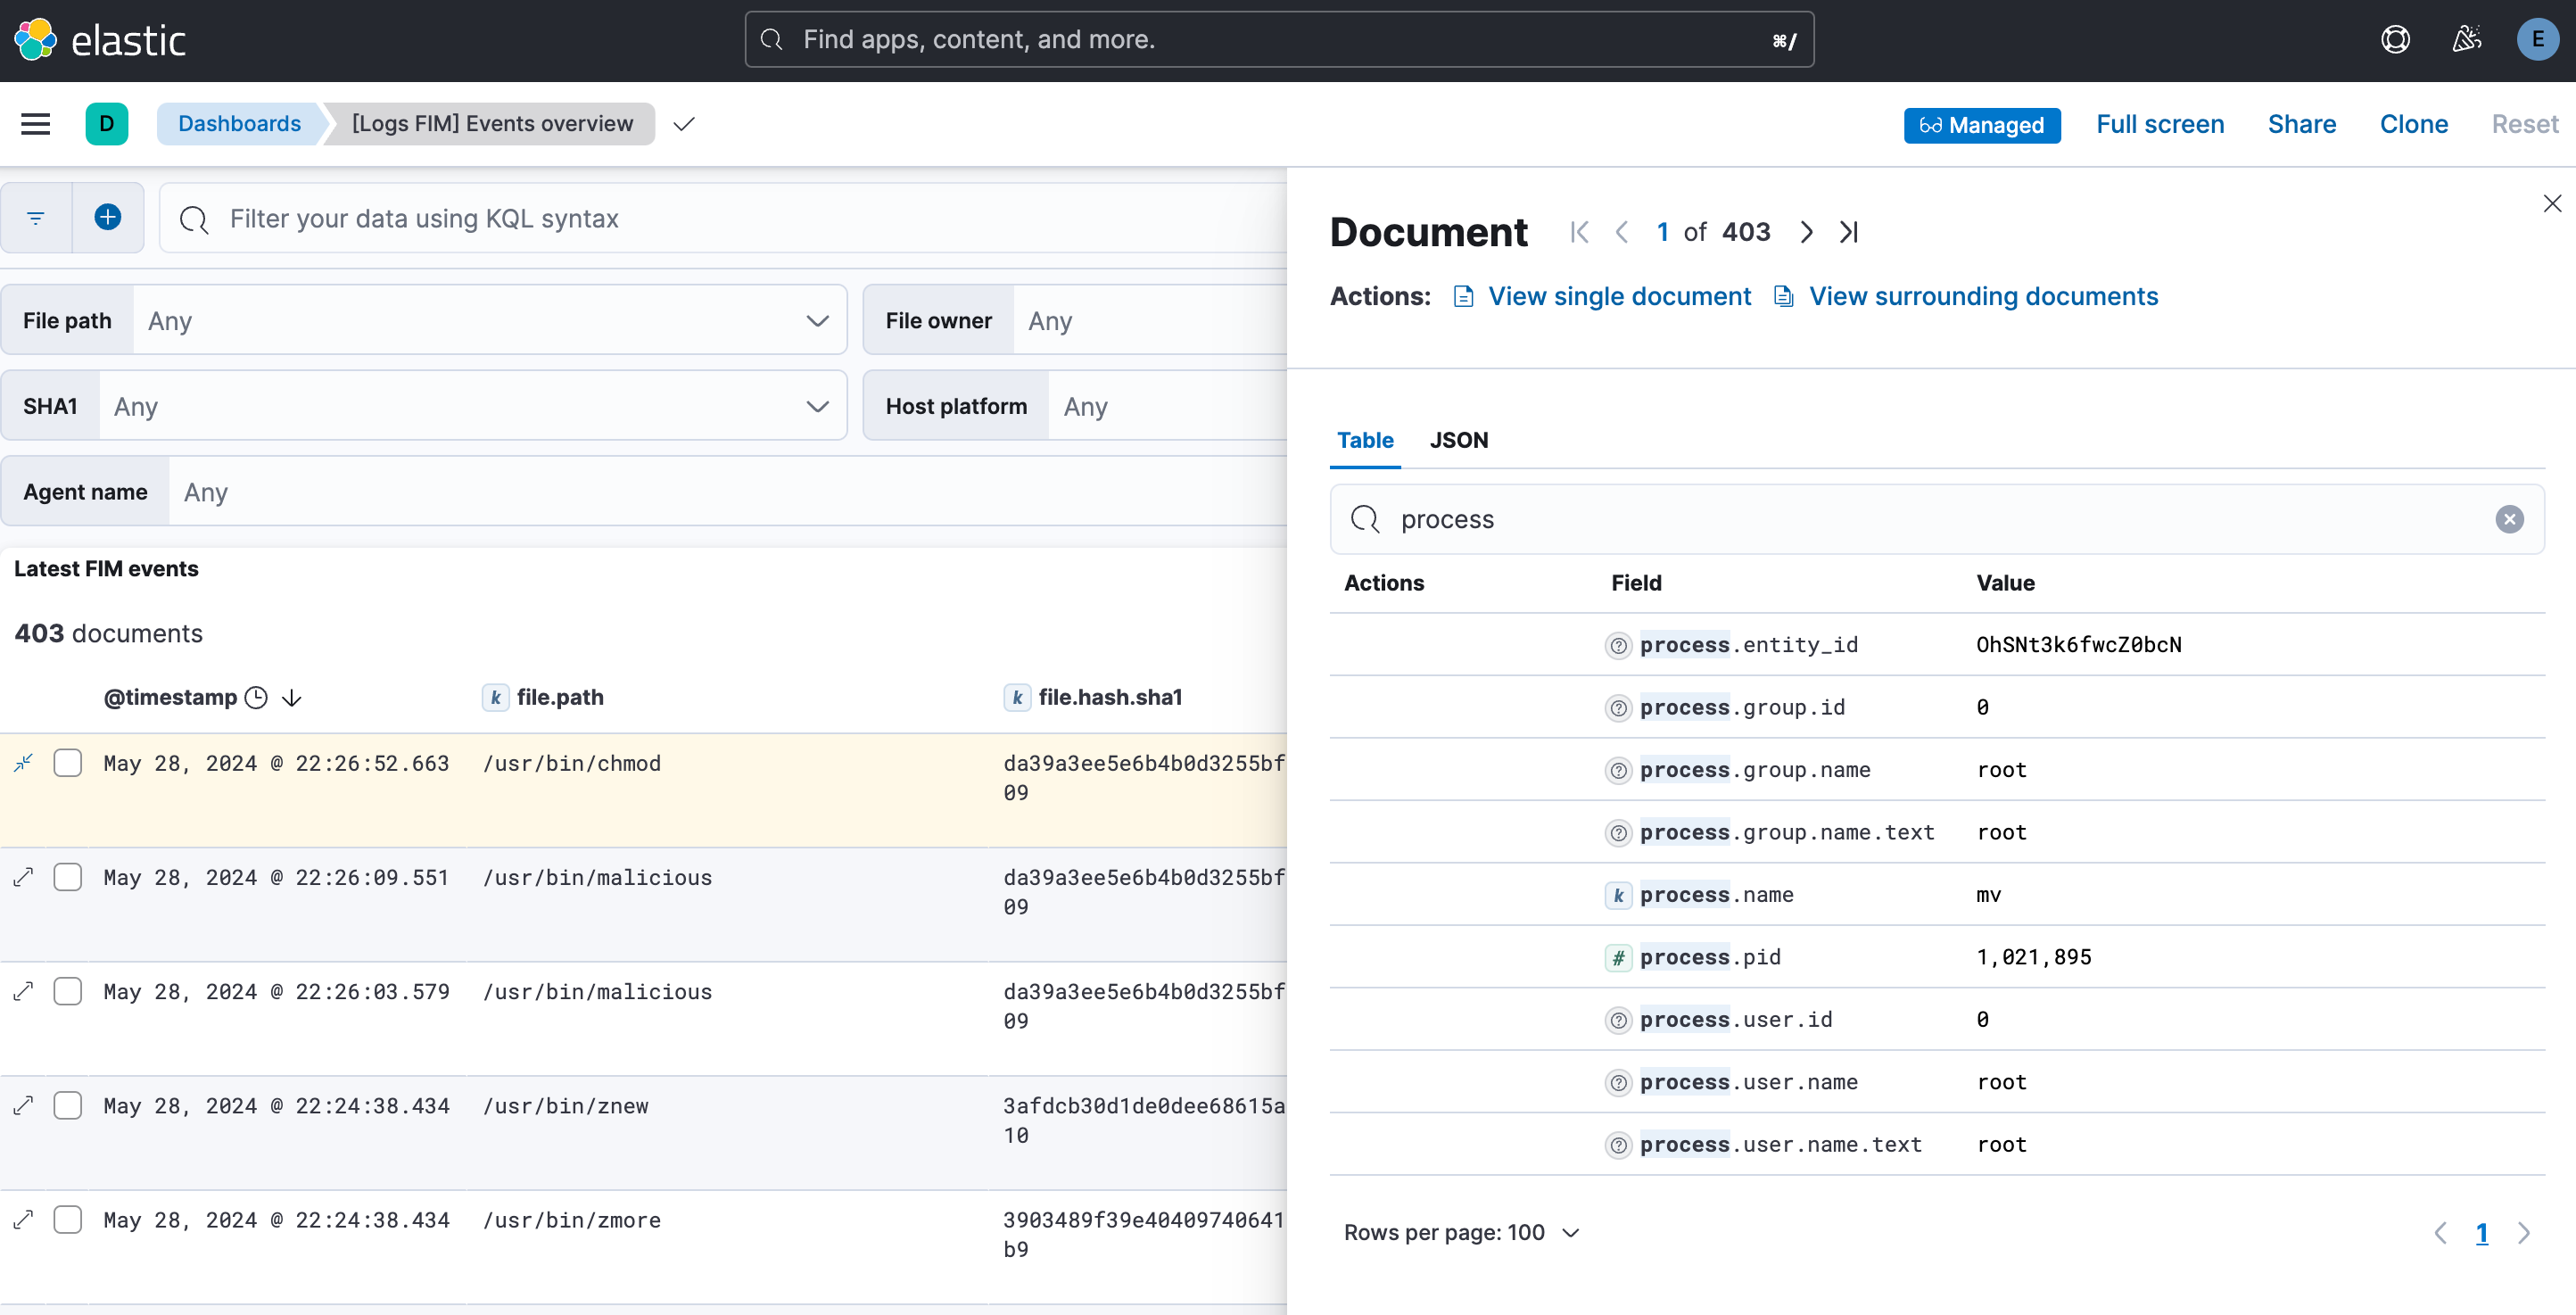Image resolution: width=2576 pixels, height=1315 pixels.
Task: Switch to the JSON tab
Action: click(1458, 440)
